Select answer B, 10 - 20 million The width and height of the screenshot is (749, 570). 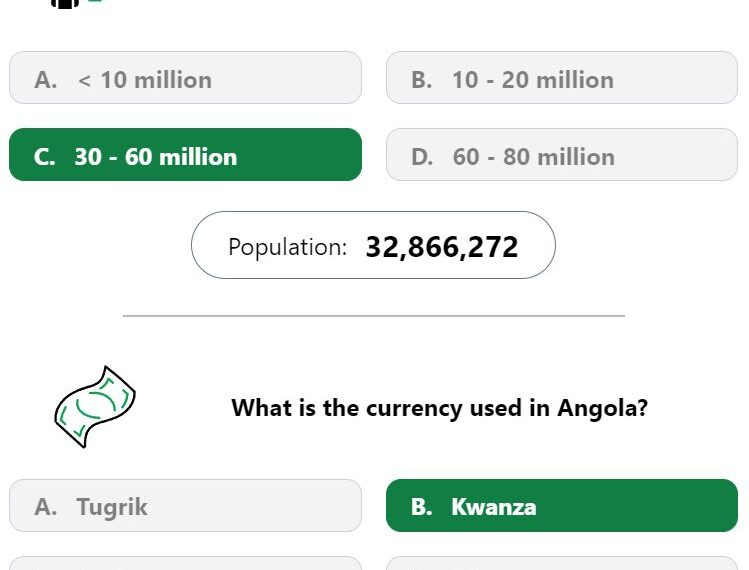562,78
